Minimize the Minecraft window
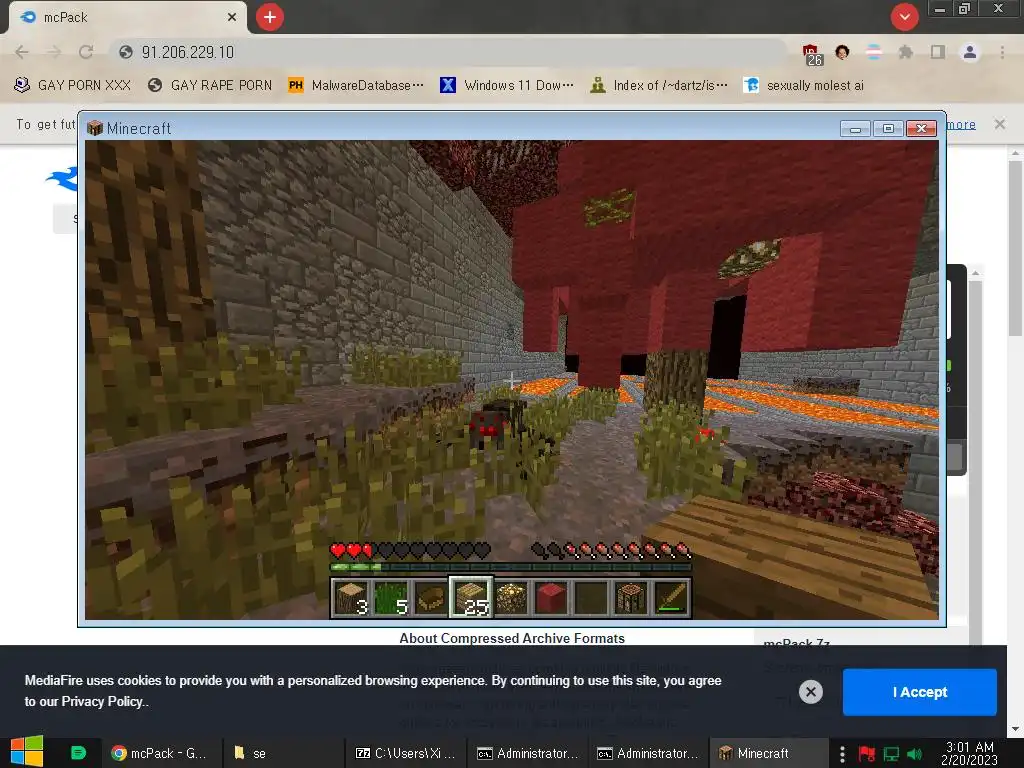This screenshot has height=768, width=1024. click(856, 129)
